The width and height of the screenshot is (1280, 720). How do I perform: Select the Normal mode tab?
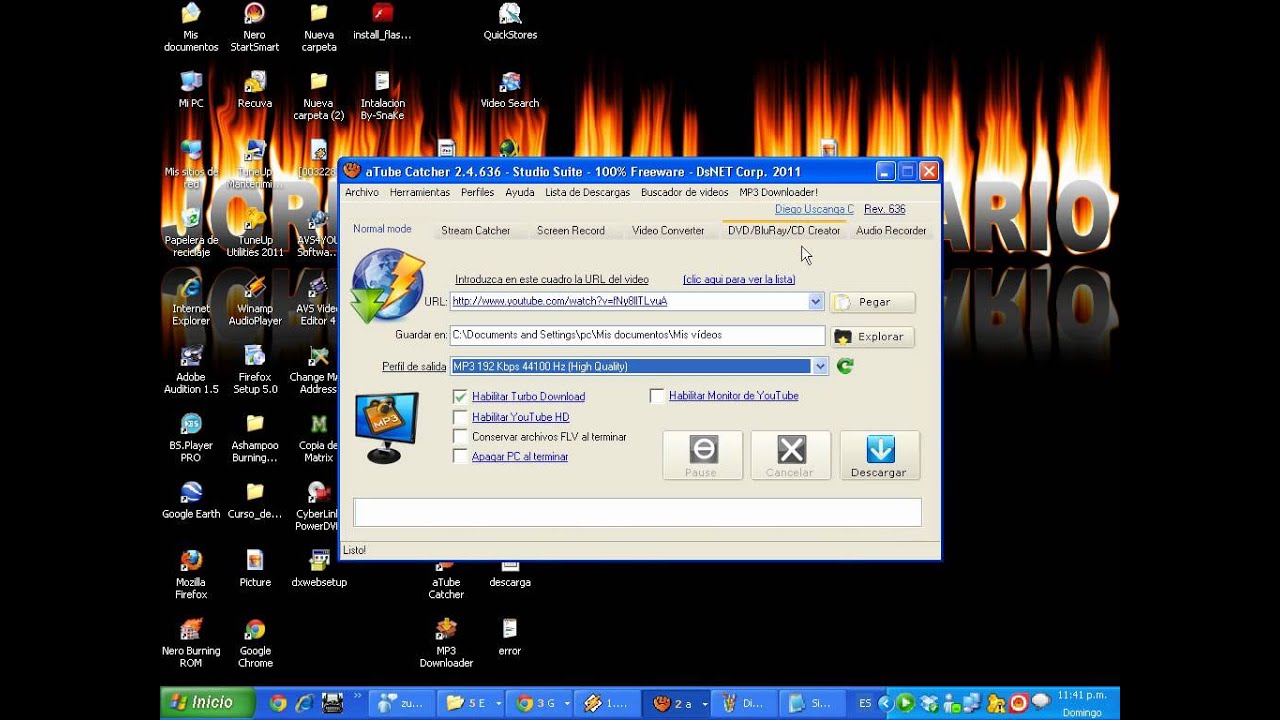pos(382,229)
